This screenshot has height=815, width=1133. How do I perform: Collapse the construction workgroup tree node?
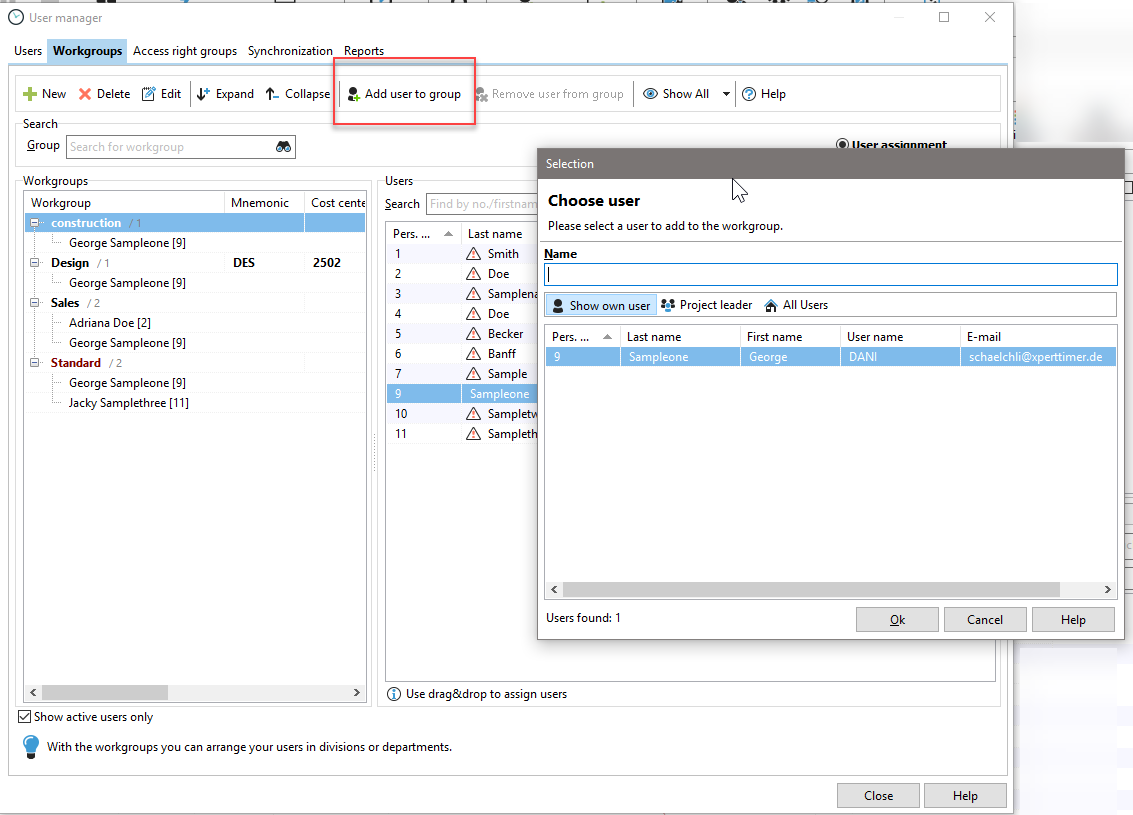(37, 223)
